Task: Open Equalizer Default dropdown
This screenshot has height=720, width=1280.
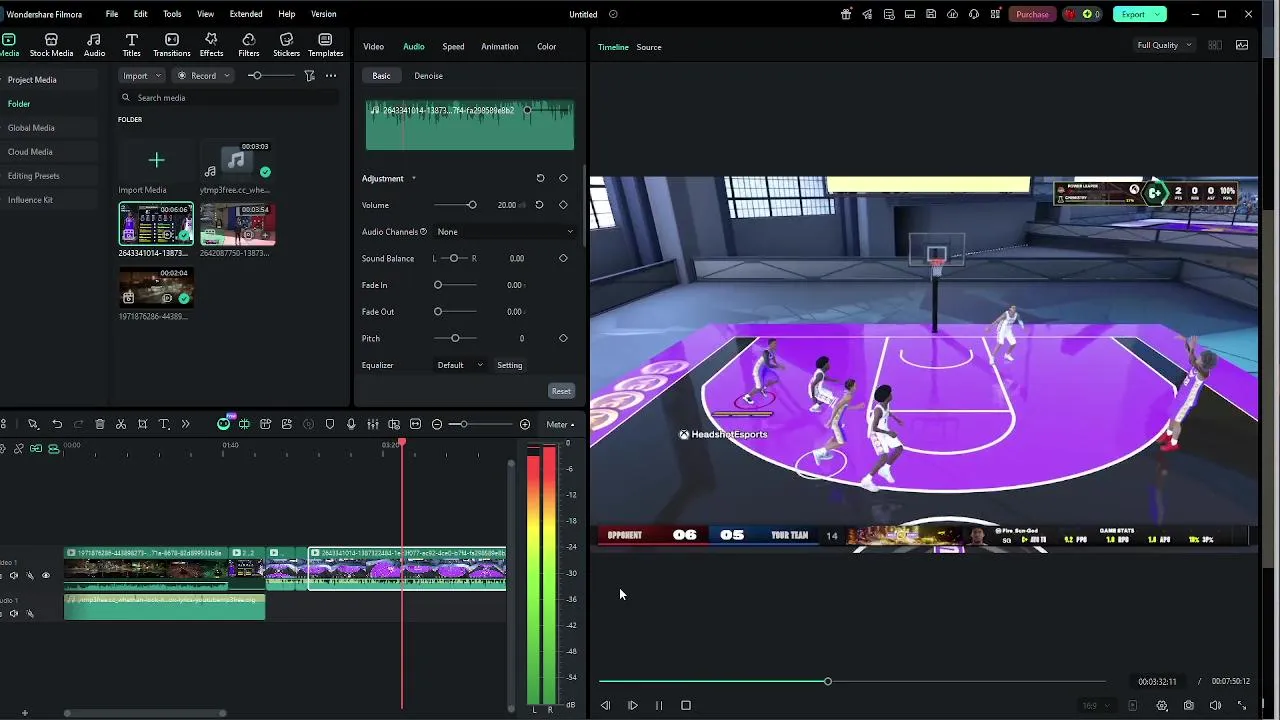Action: coord(459,365)
